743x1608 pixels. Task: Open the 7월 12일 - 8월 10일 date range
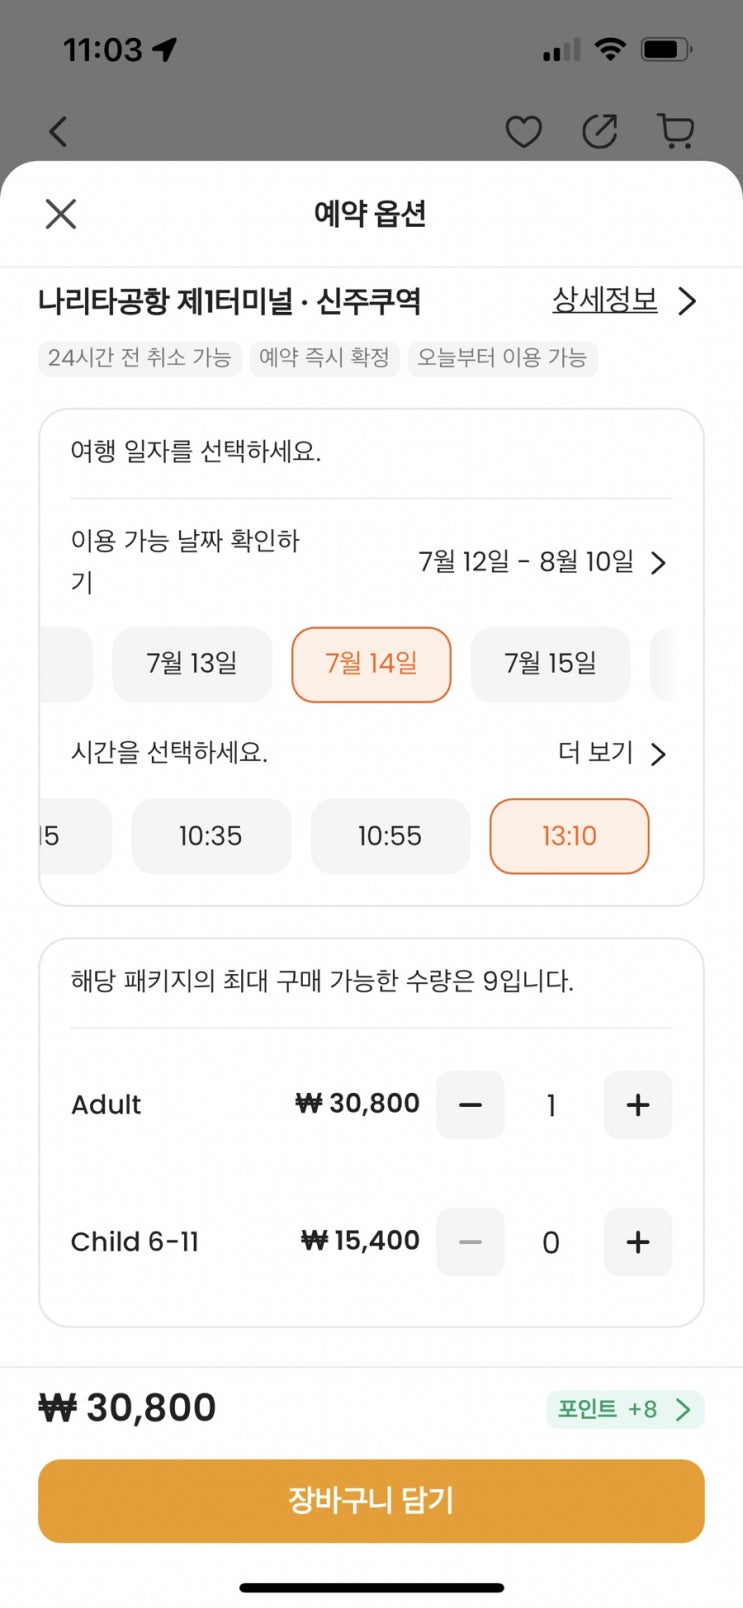(x=541, y=562)
